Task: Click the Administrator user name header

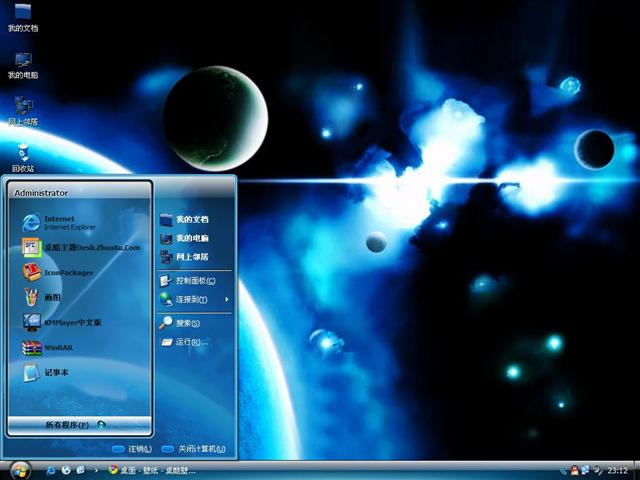Action: (41, 193)
